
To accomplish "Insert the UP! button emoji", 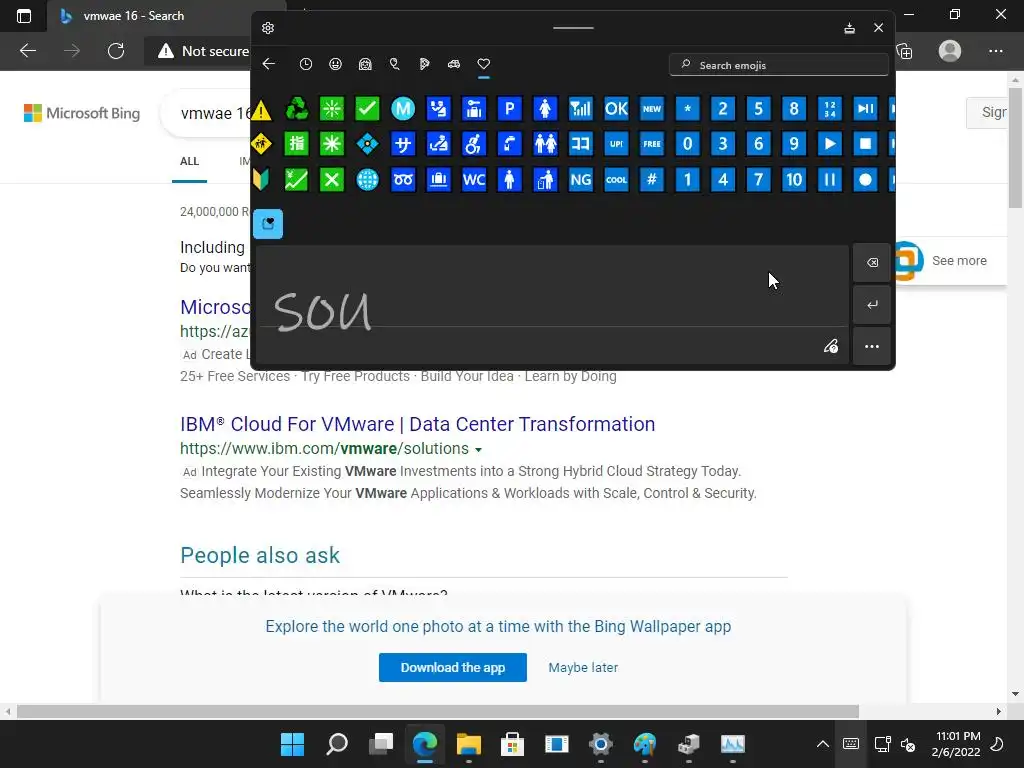I will [616, 144].
